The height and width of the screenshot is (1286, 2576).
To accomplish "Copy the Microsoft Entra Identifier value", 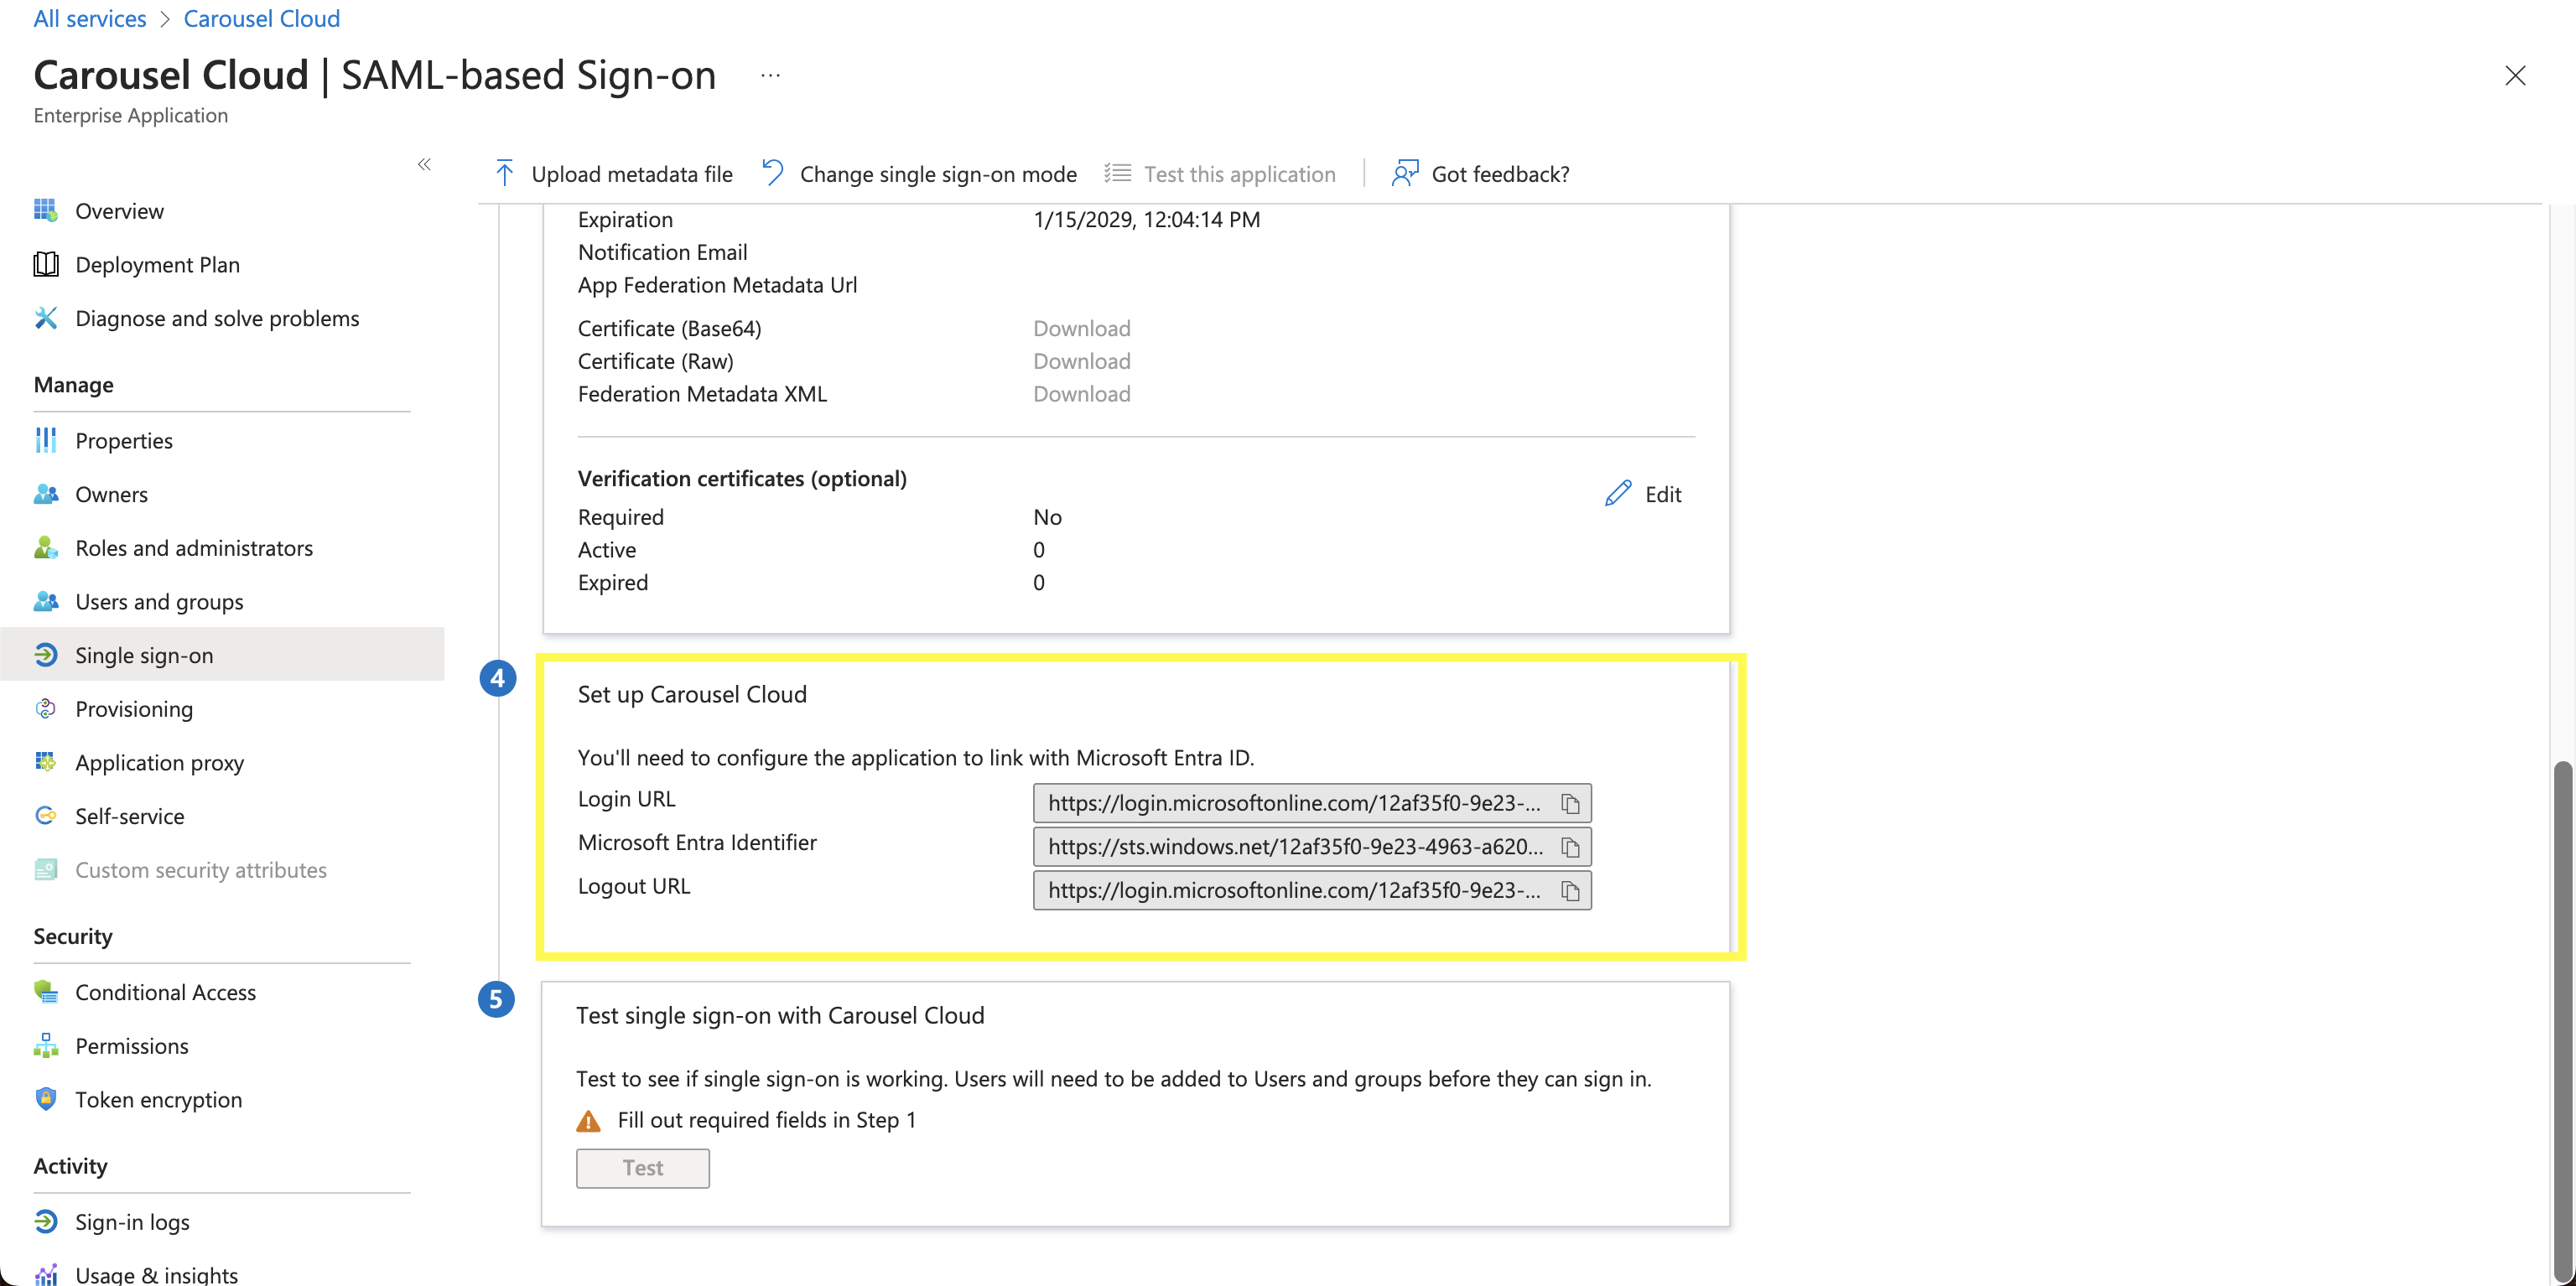I will (x=1570, y=846).
